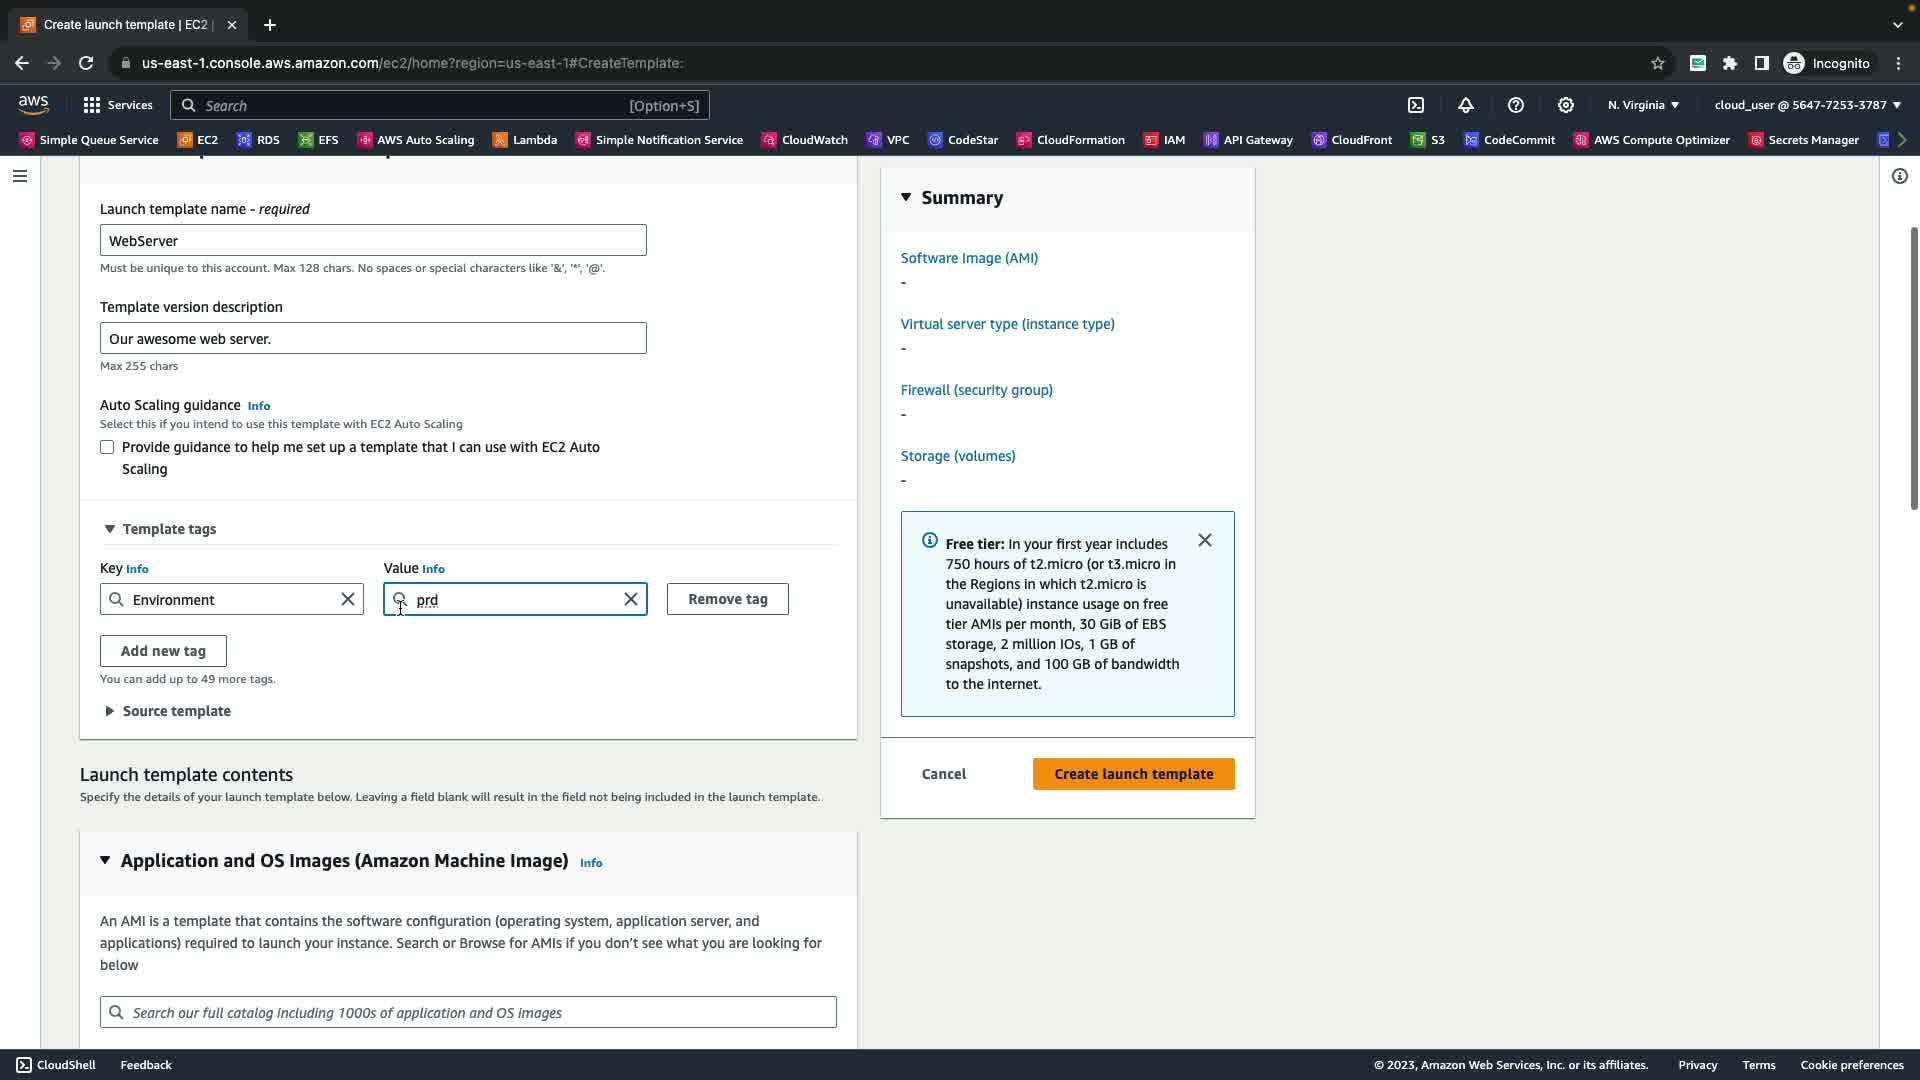
Task: Open the right-side info panel icon
Action: pyautogui.click(x=1900, y=176)
